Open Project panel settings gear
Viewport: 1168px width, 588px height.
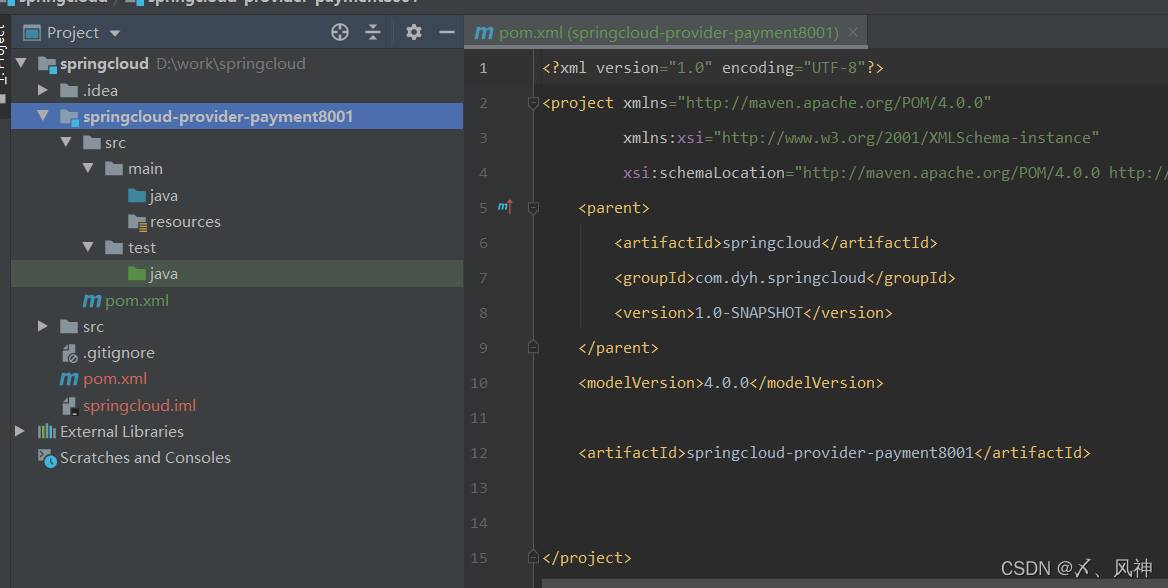tap(414, 32)
